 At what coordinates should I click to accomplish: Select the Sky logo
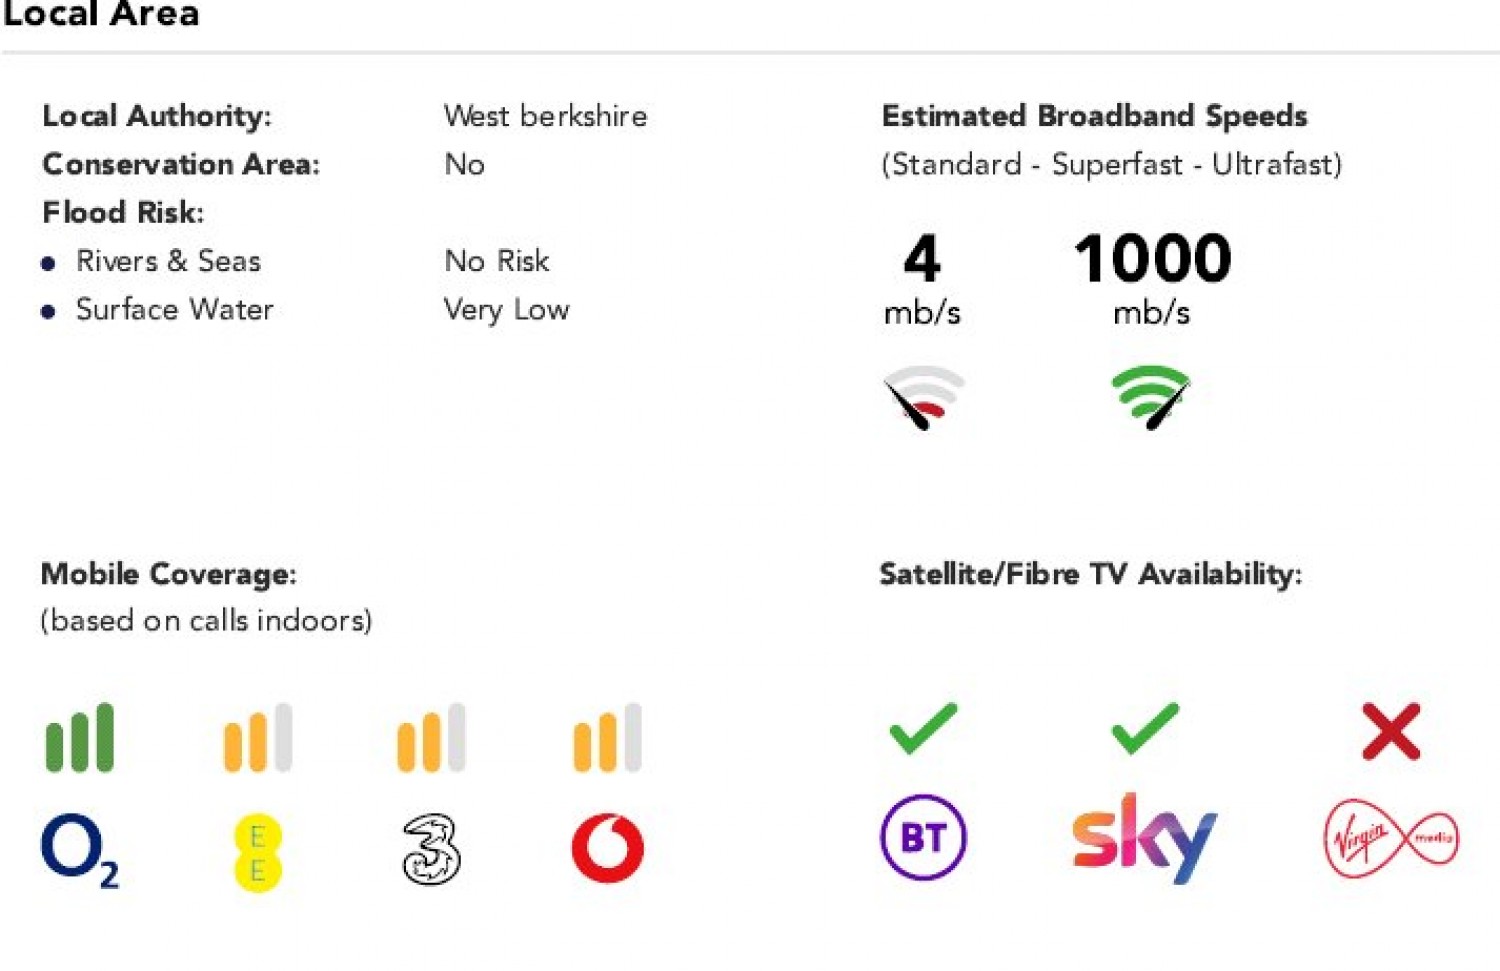(x=1144, y=838)
